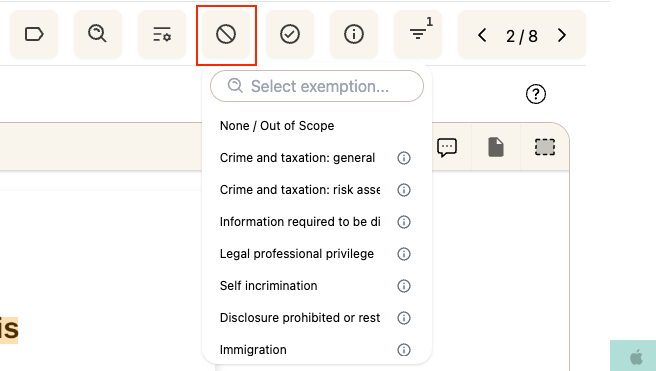
Task: Show info for Information required to be disclosed
Action: pyautogui.click(x=404, y=222)
